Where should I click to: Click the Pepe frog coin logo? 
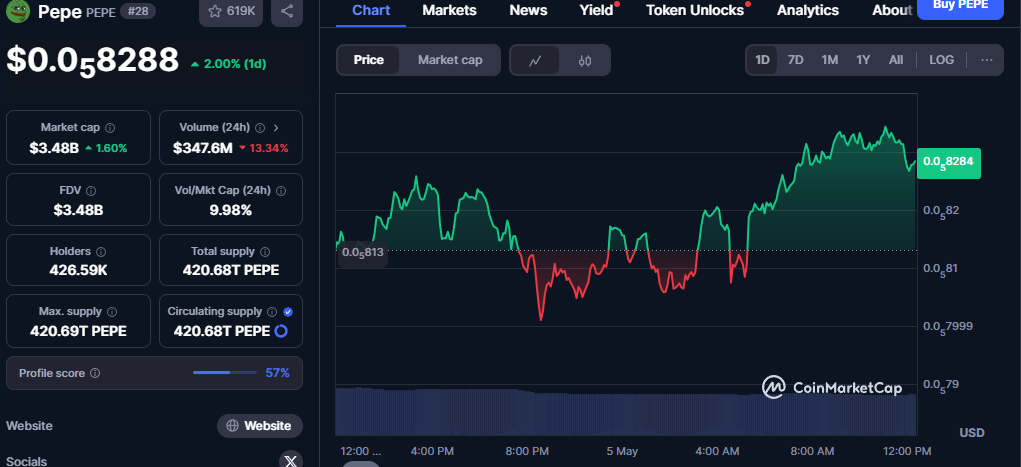[x=18, y=10]
